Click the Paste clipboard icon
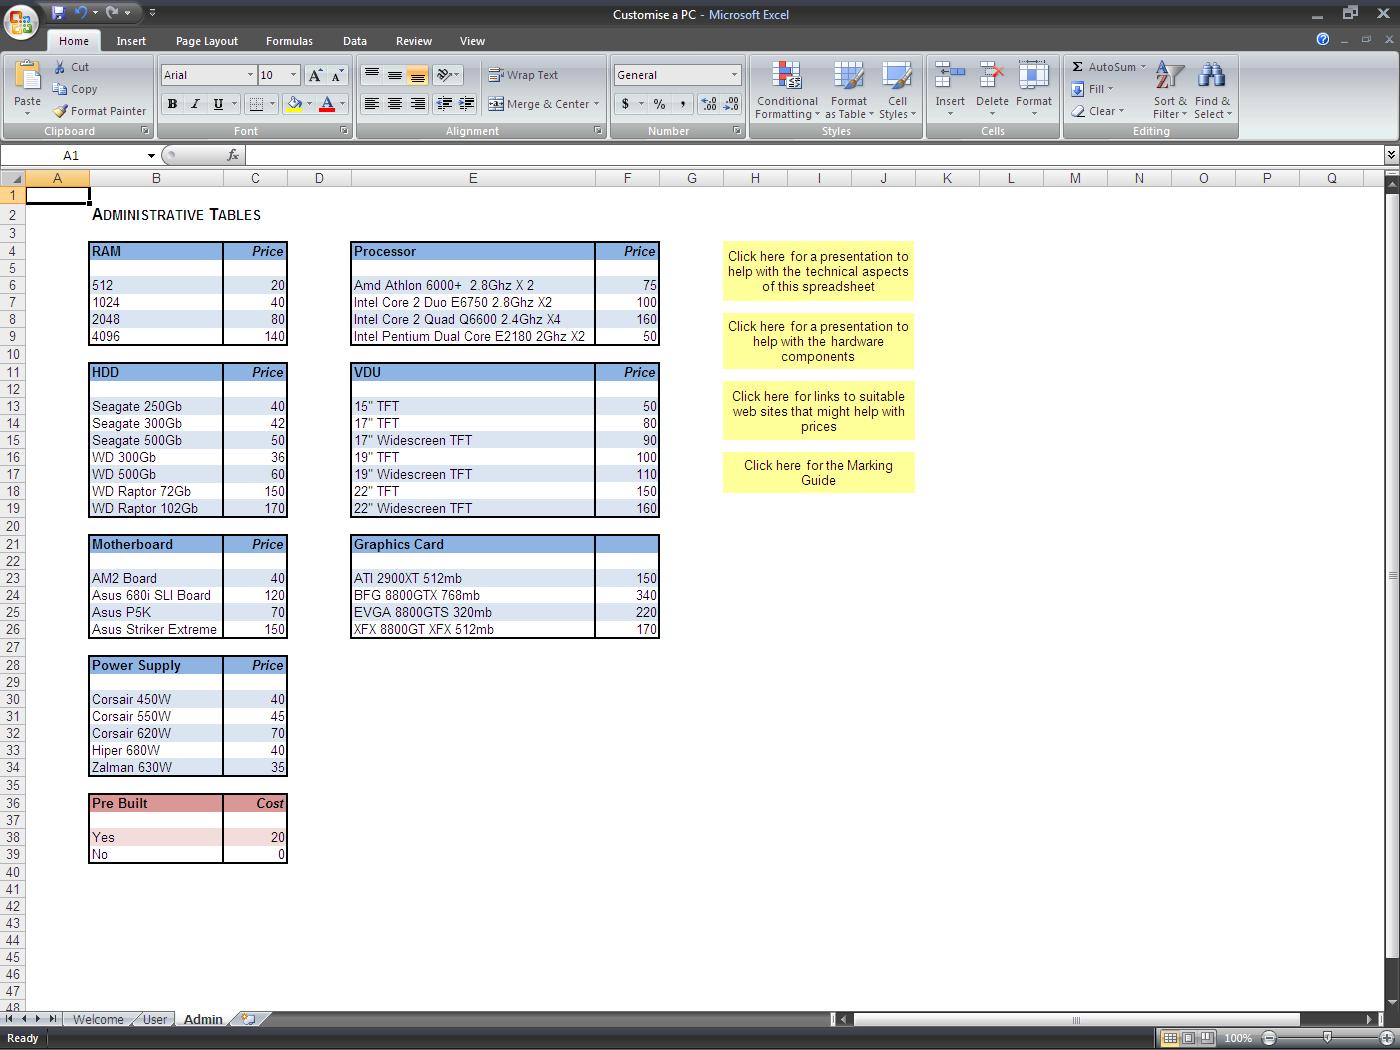Viewport: 1400px width, 1050px height. tap(27, 76)
